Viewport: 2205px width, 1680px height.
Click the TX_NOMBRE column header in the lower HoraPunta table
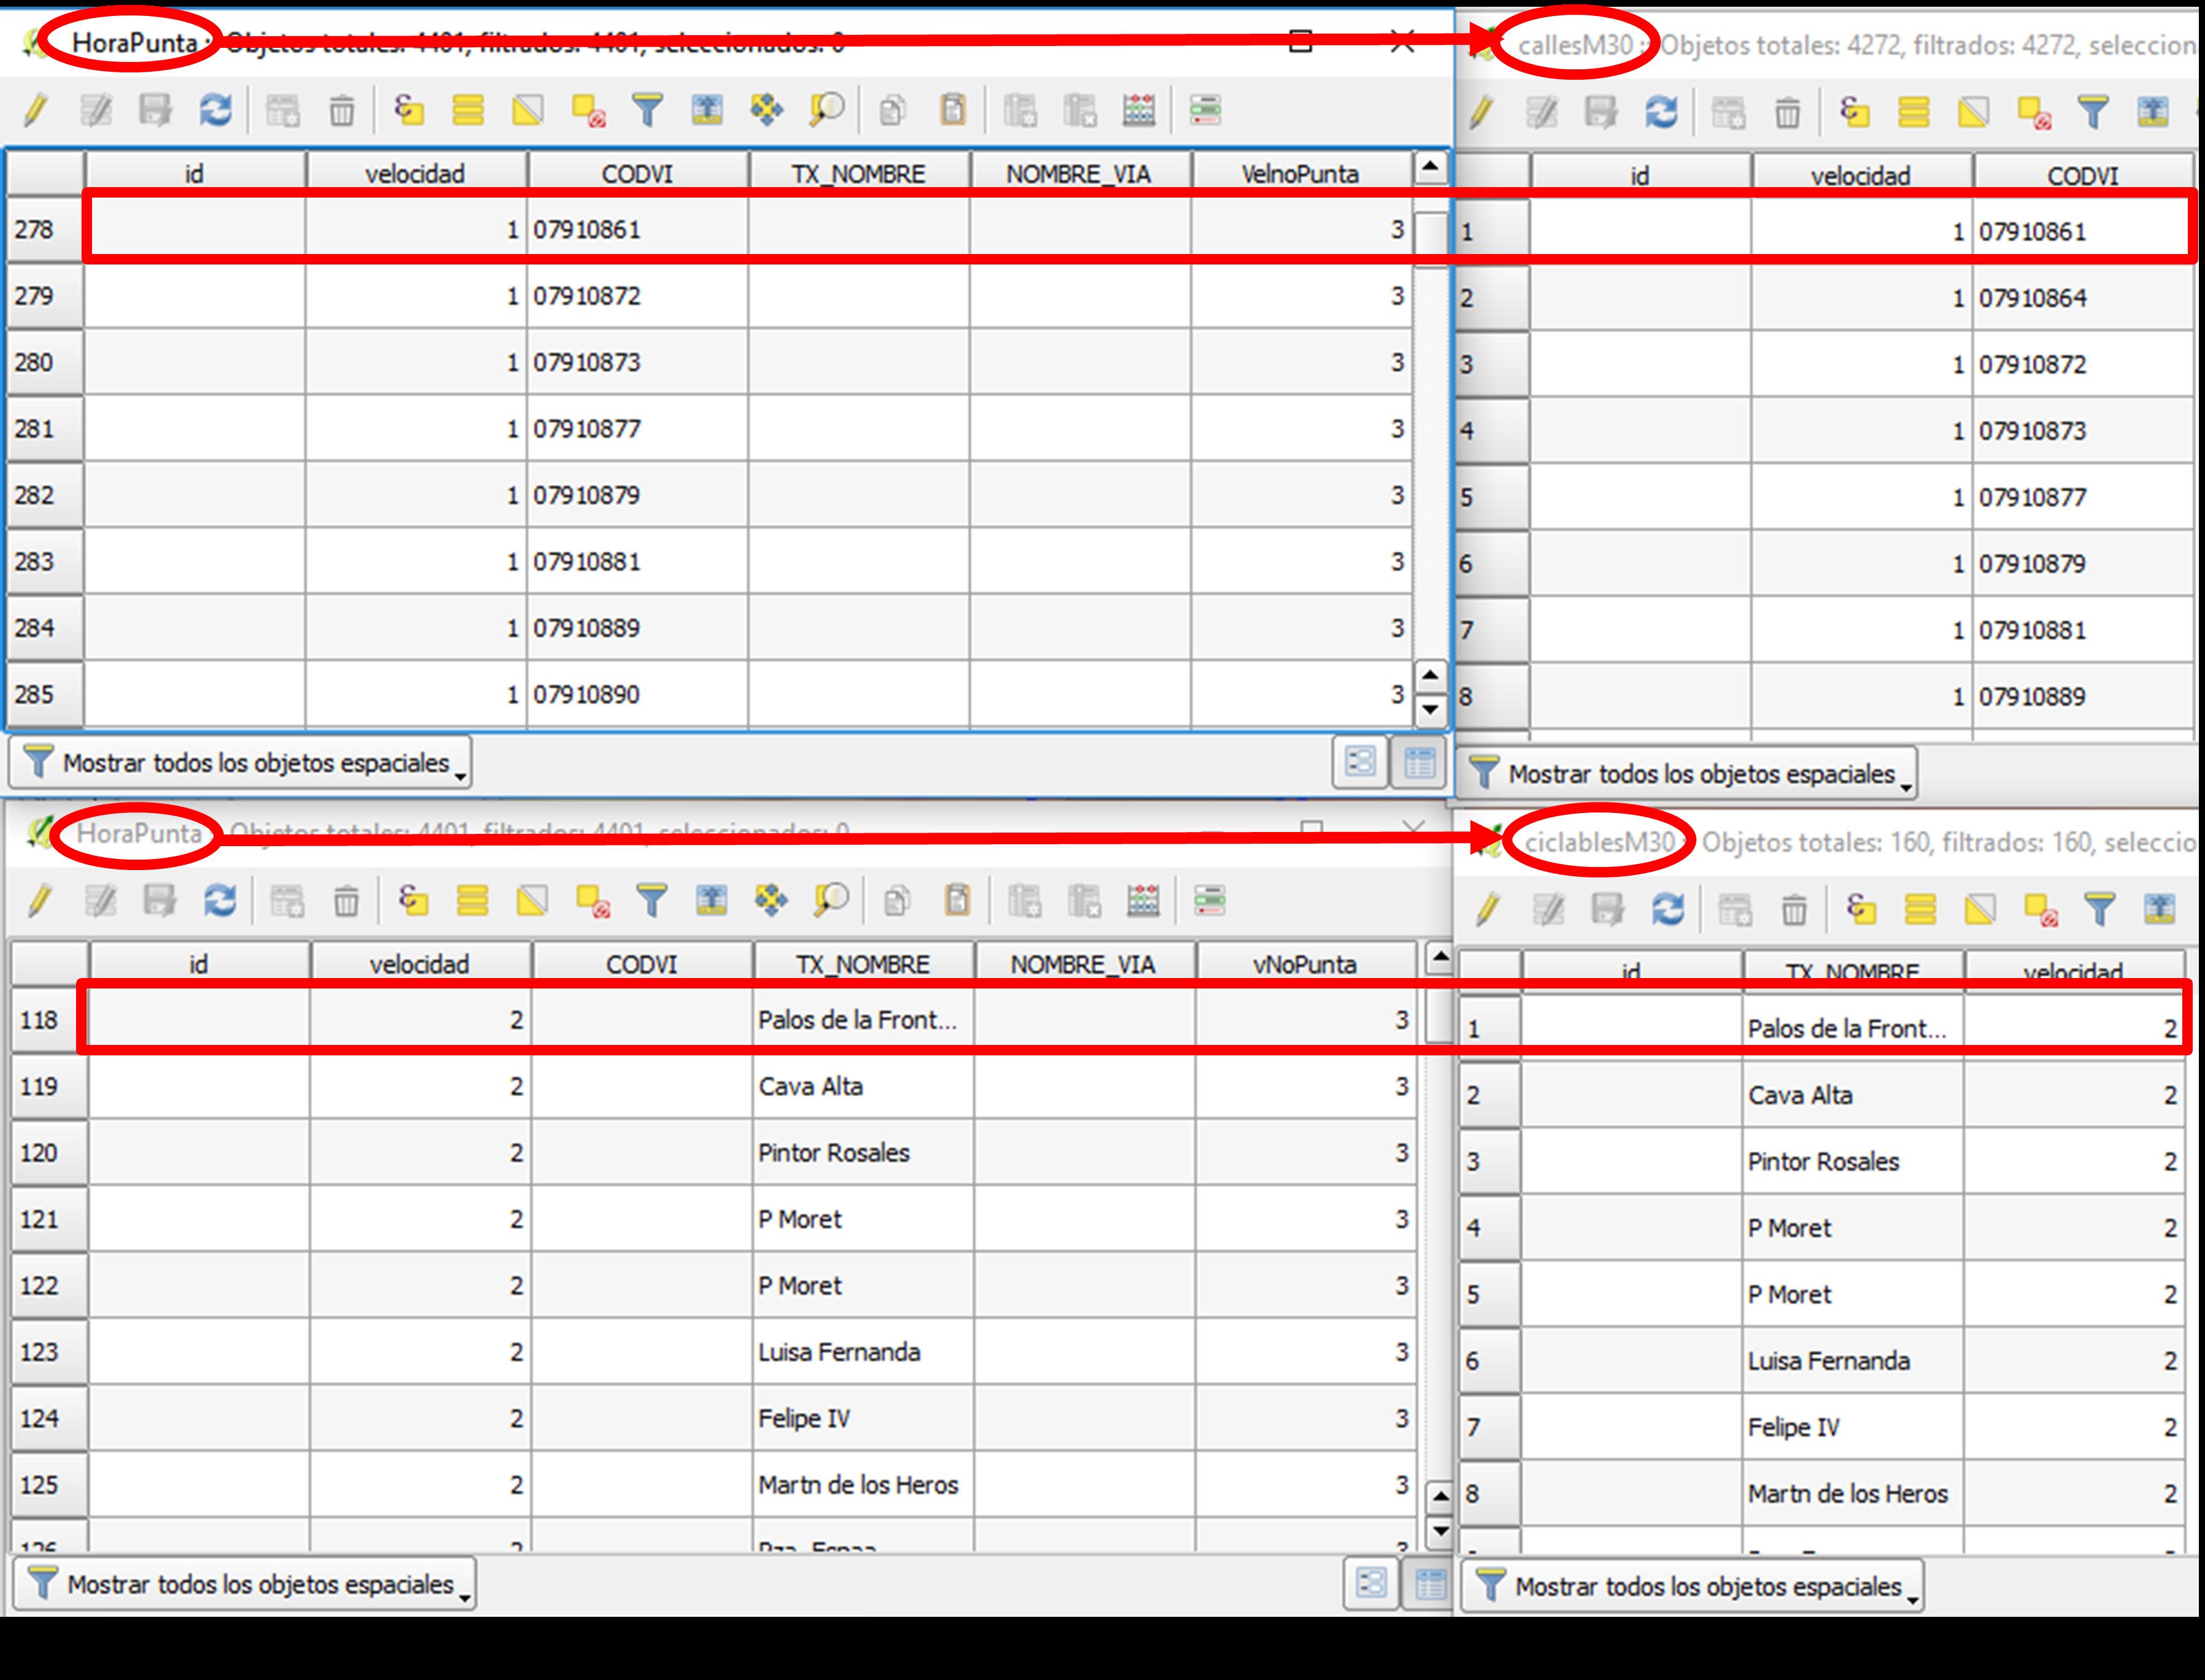[862, 965]
